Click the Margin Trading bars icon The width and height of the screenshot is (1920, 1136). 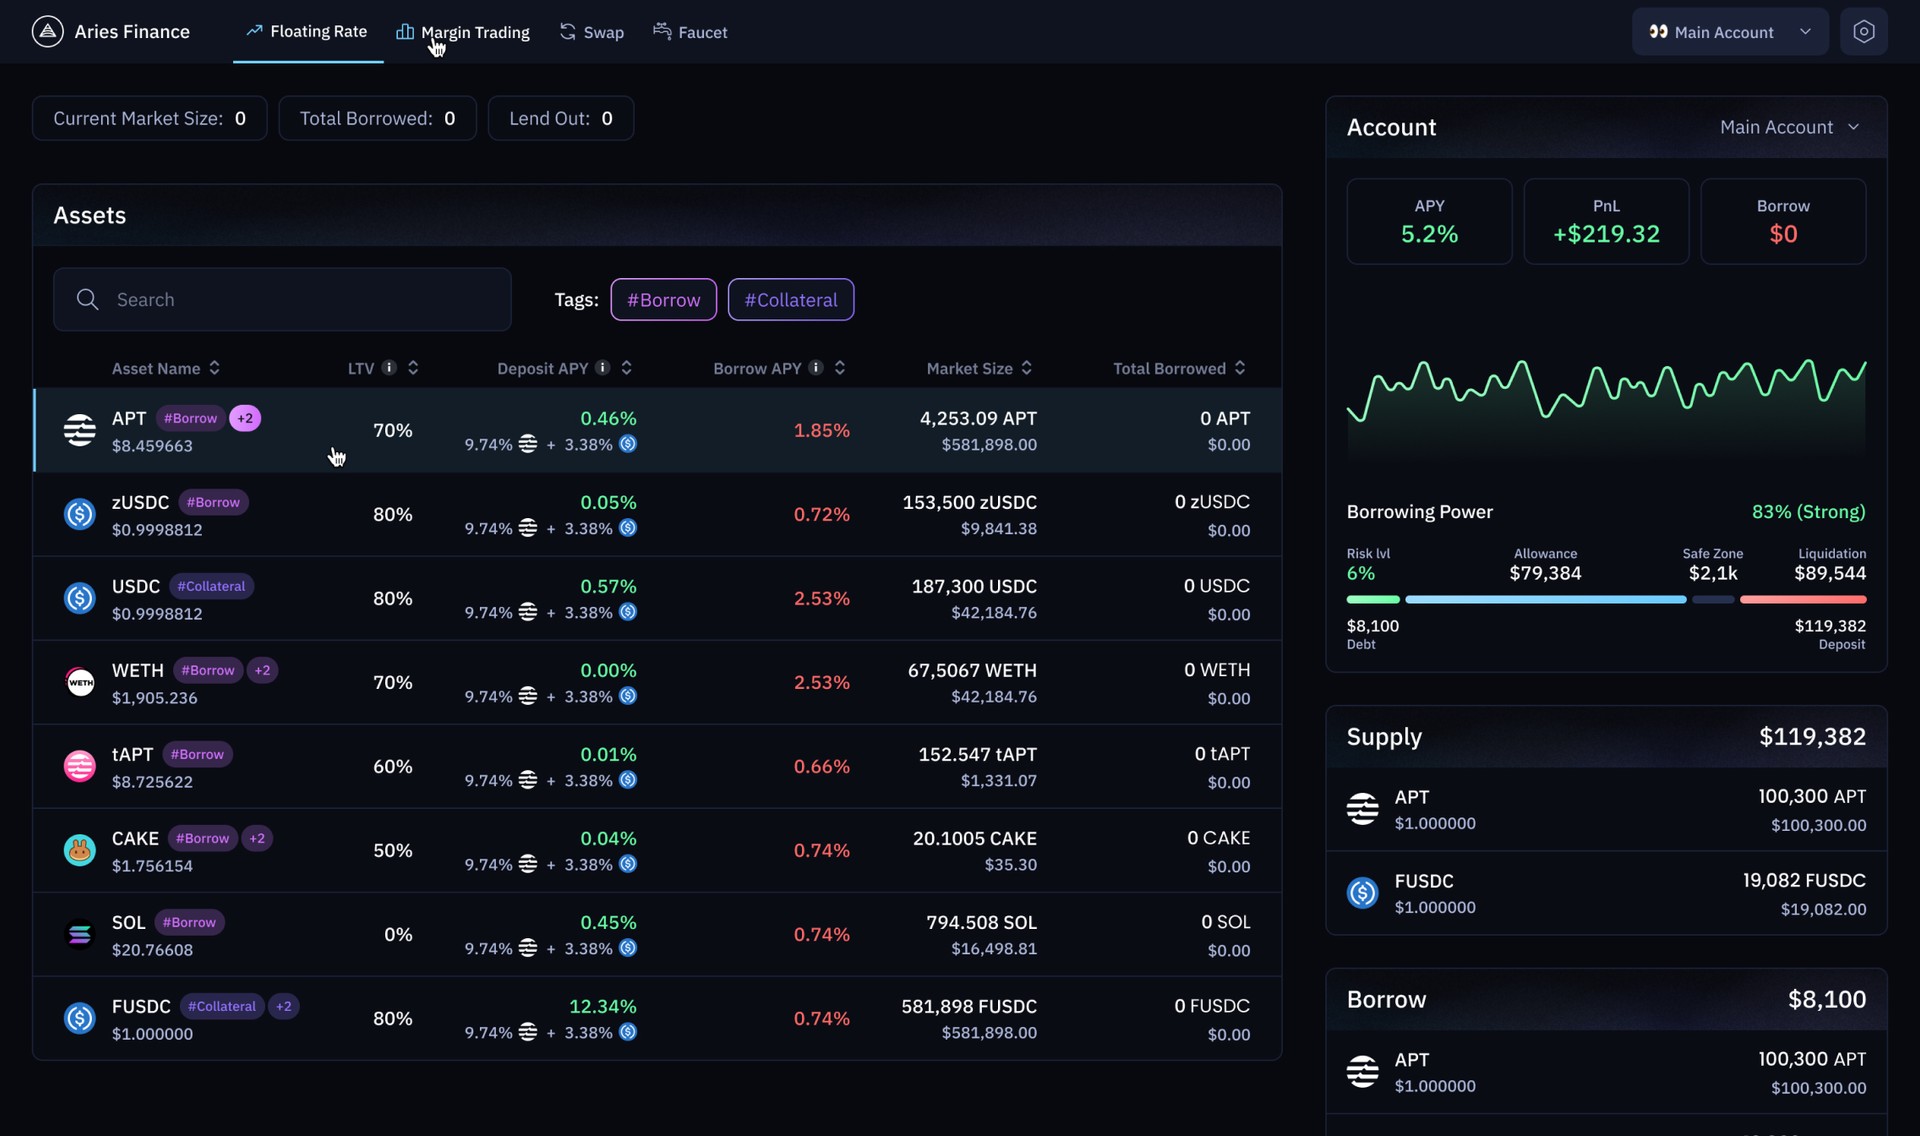pyautogui.click(x=405, y=31)
